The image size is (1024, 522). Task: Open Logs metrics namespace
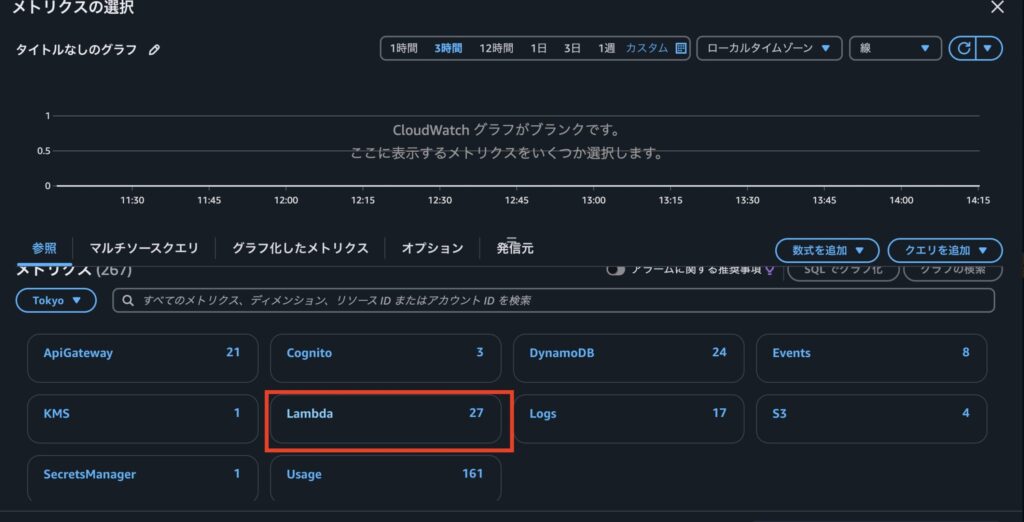628,419
